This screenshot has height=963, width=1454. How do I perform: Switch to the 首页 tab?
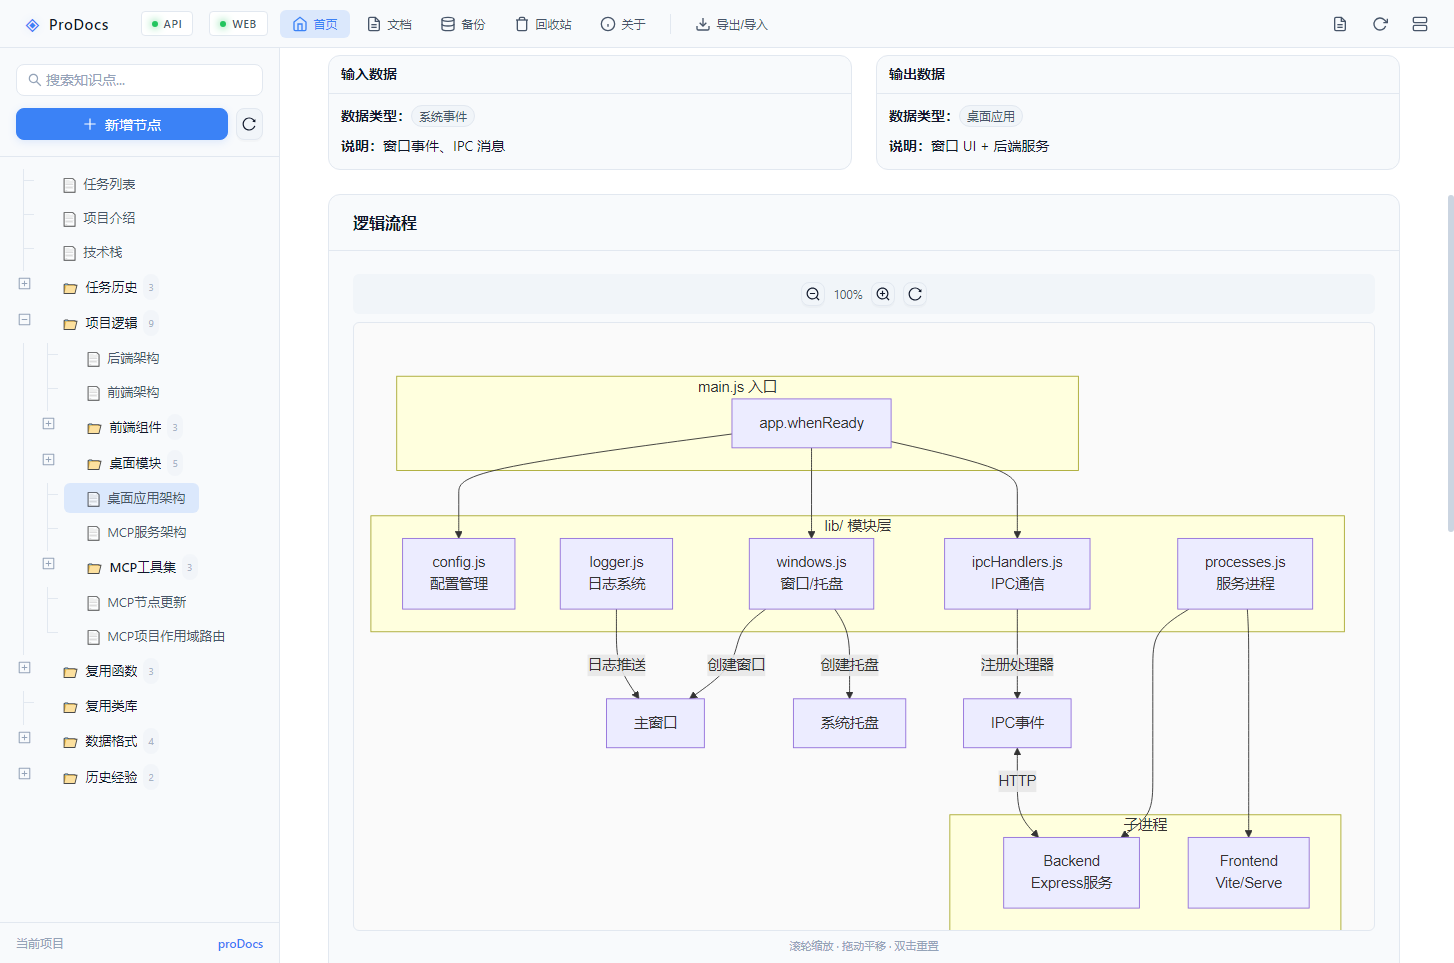click(x=314, y=23)
